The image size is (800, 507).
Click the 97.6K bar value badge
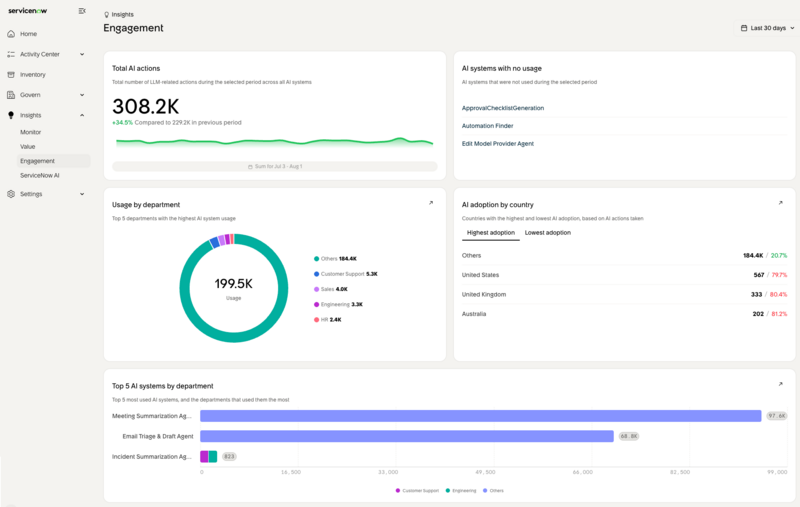[777, 416]
